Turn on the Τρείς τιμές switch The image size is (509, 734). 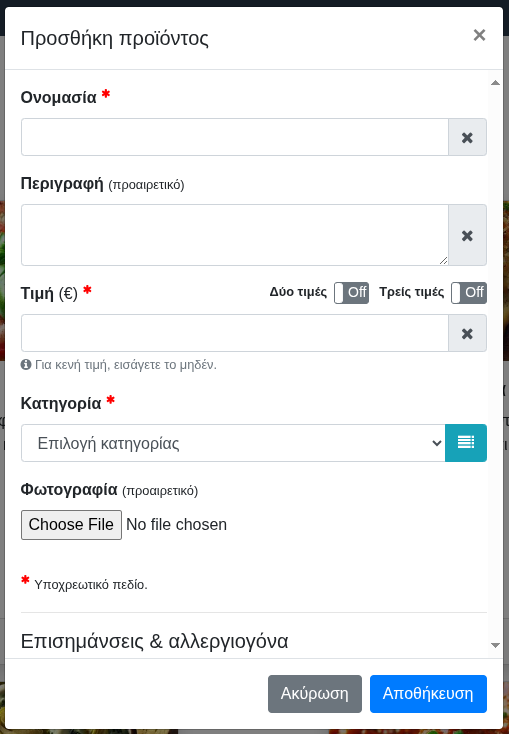tap(469, 293)
